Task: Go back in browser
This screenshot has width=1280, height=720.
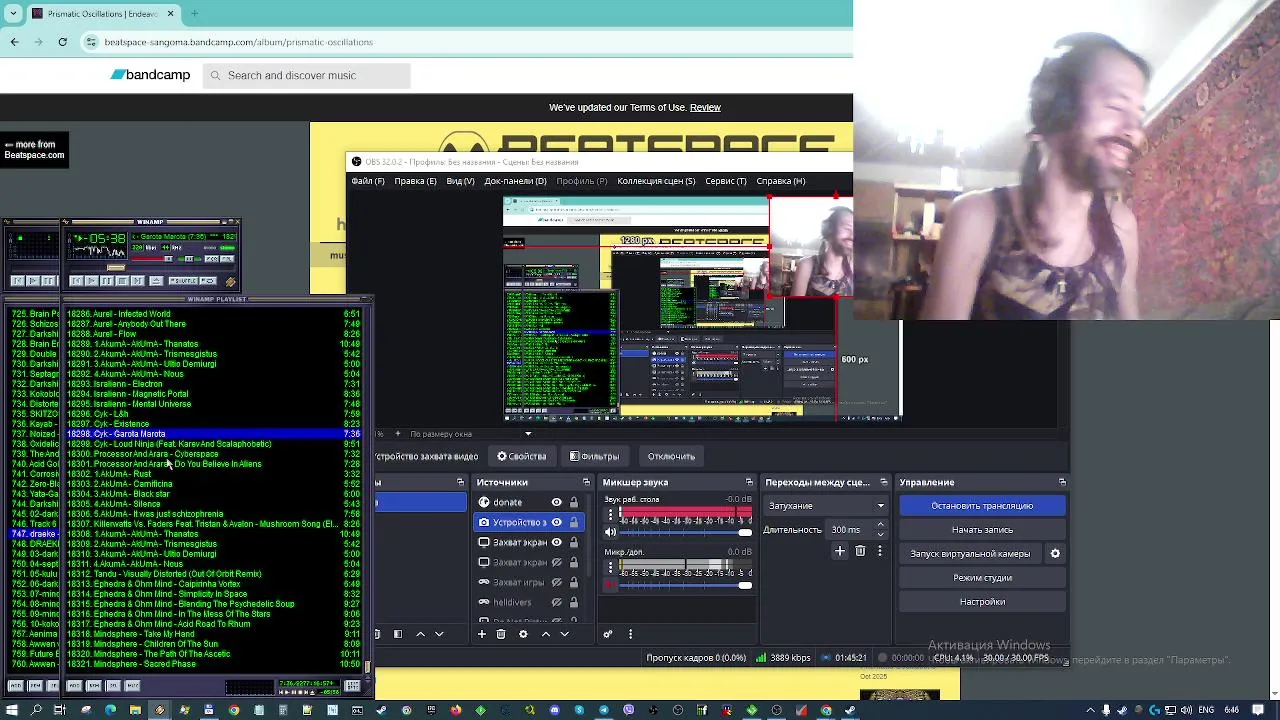Action: [x=14, y=42]
